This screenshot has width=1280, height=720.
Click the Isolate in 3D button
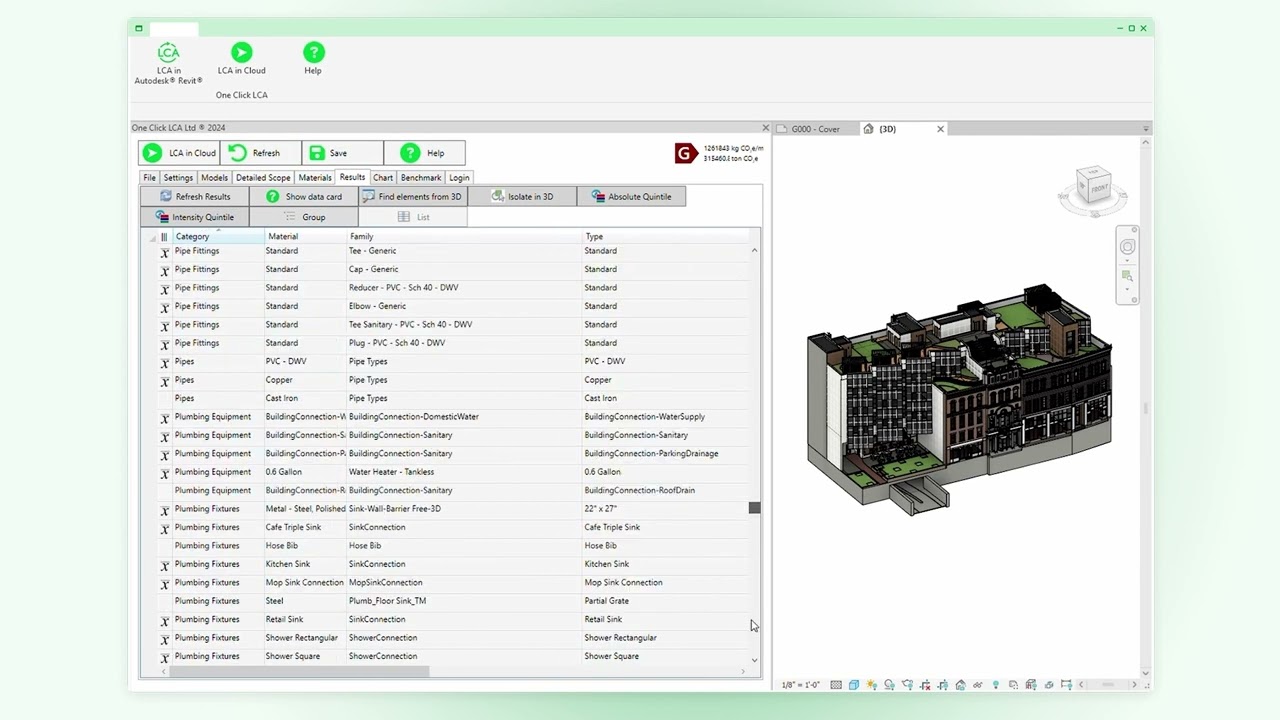click(x=522, y=196)
